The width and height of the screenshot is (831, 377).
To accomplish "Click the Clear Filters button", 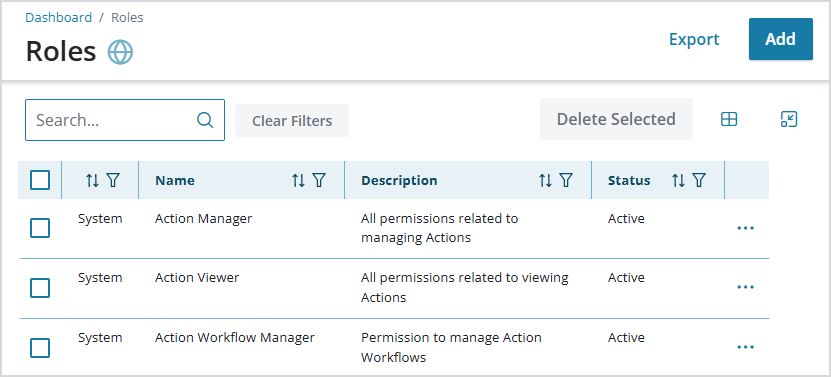I will 292,120.
